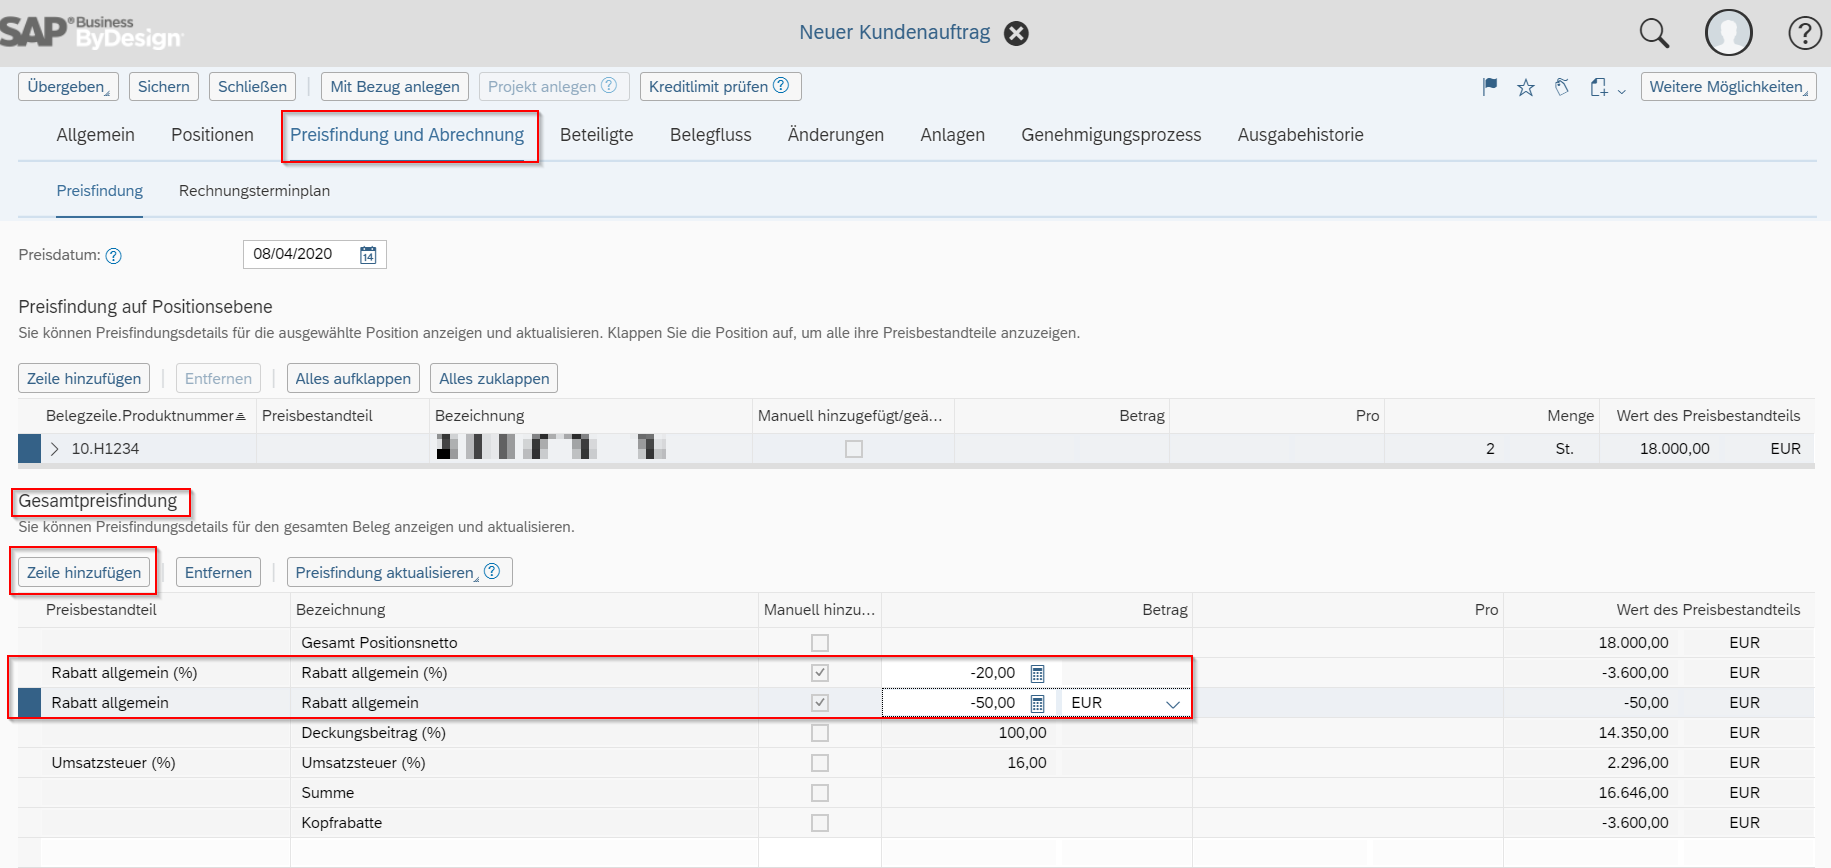1831x868 pixels.
Task: Click Zeile hinzufügen under Gesamtpreisfindung
Action: pos(84,572)
